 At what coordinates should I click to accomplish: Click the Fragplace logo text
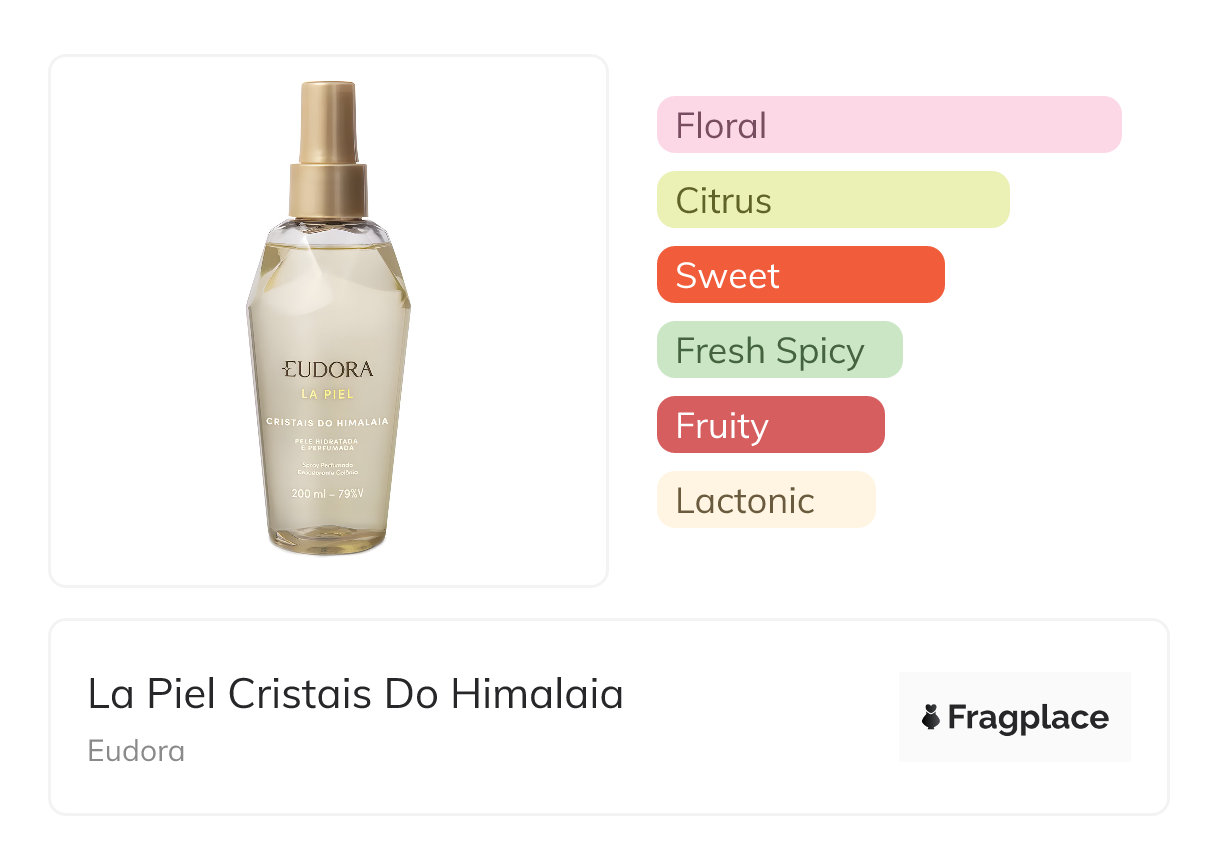[1028, 717]
